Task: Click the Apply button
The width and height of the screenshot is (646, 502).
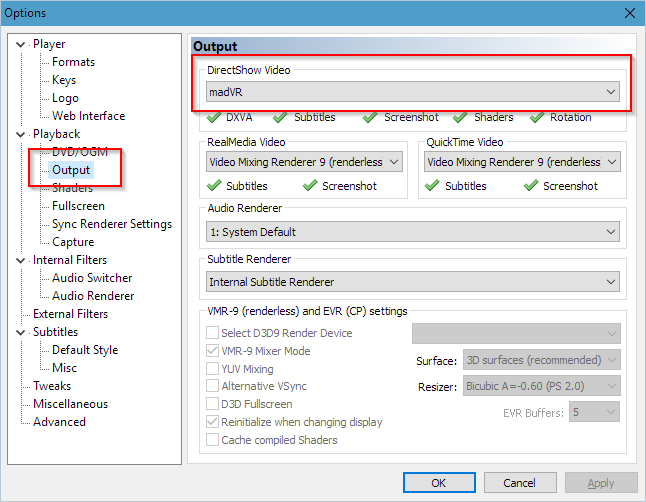Action: (601, 483)
